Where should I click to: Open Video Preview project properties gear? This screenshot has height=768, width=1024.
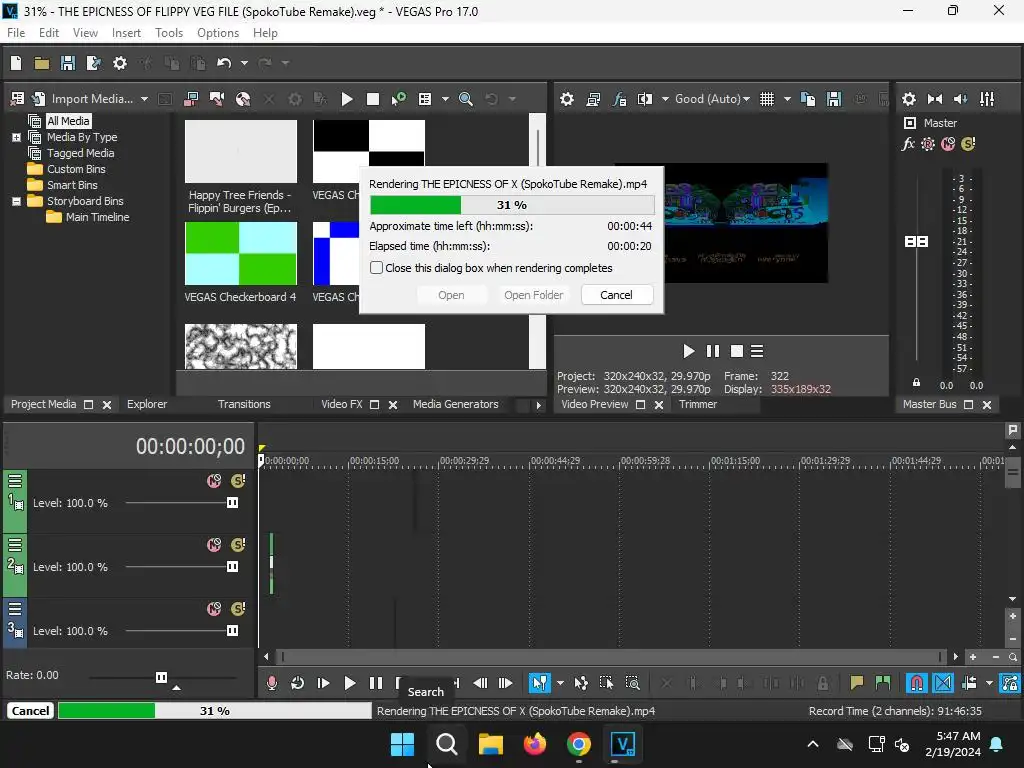coord(567,99)
